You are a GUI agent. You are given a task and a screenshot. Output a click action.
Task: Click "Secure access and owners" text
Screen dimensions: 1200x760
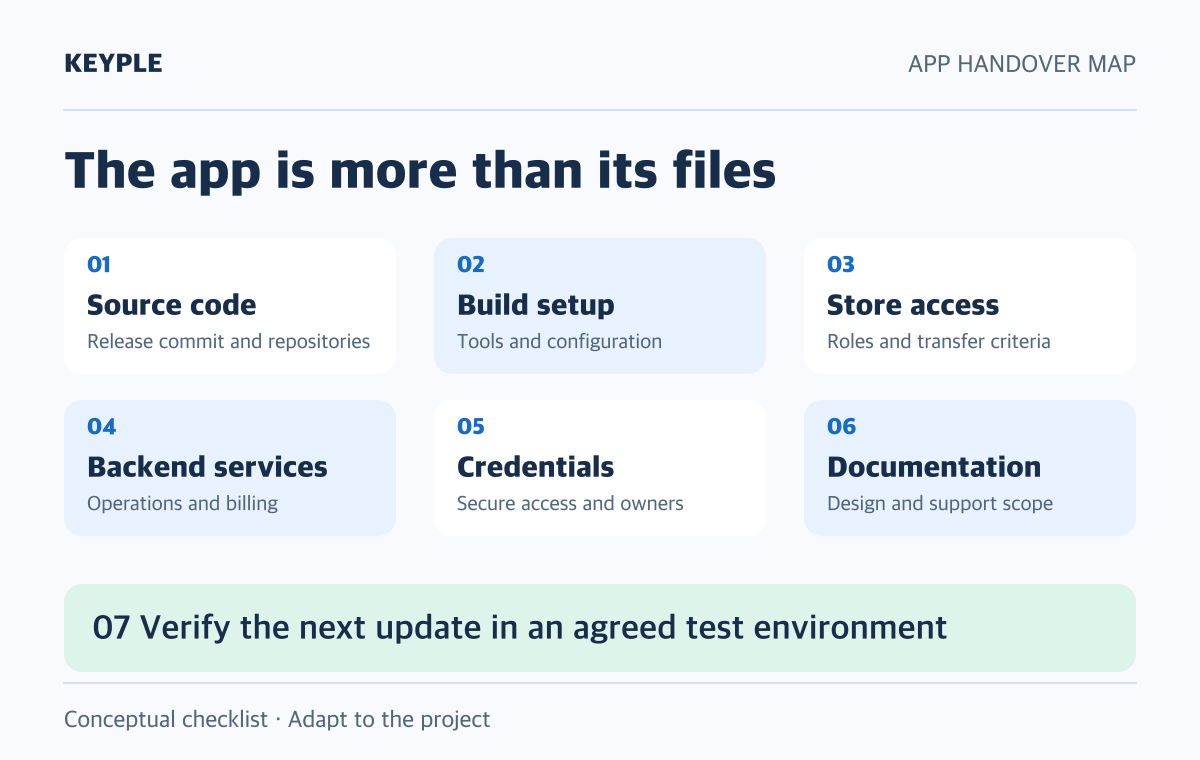point(570,503)
